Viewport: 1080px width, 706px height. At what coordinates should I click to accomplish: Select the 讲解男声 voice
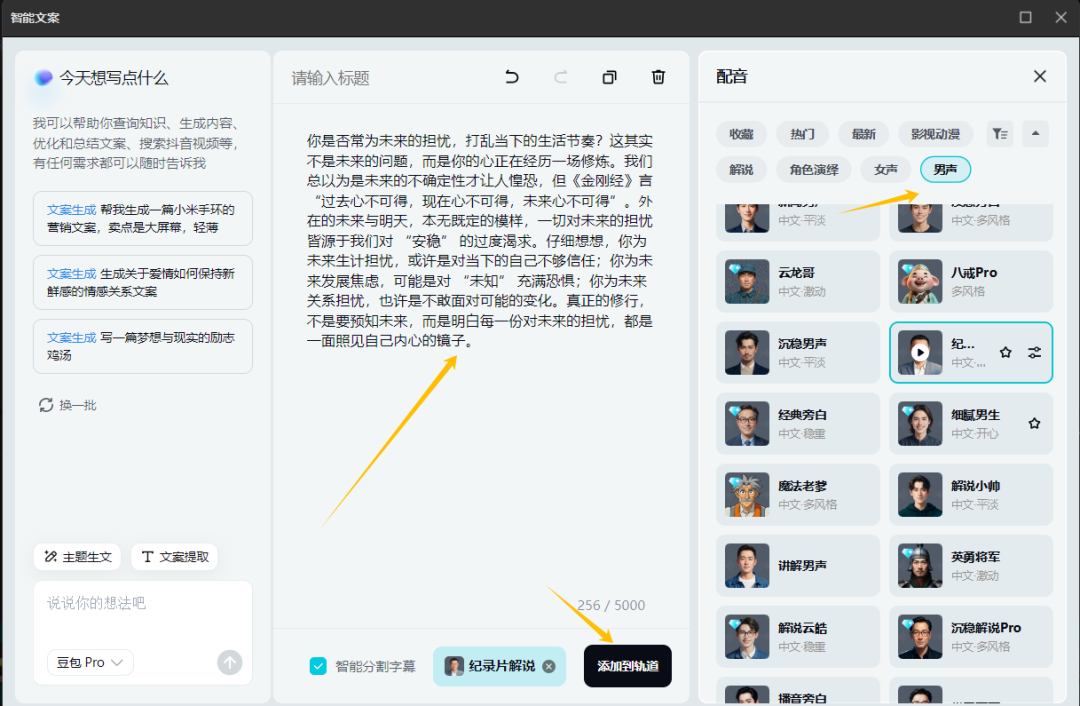coord(798,565)
